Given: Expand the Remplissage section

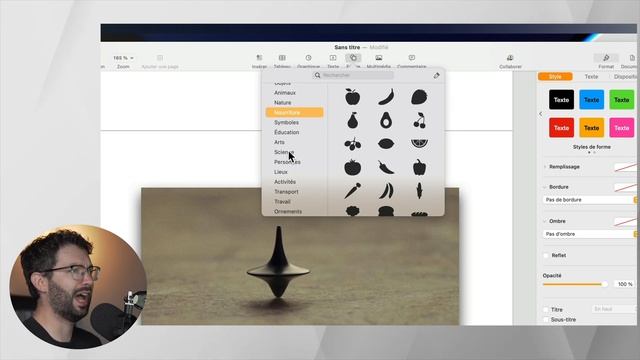Looking at the screenshot, I should (545, 167).
